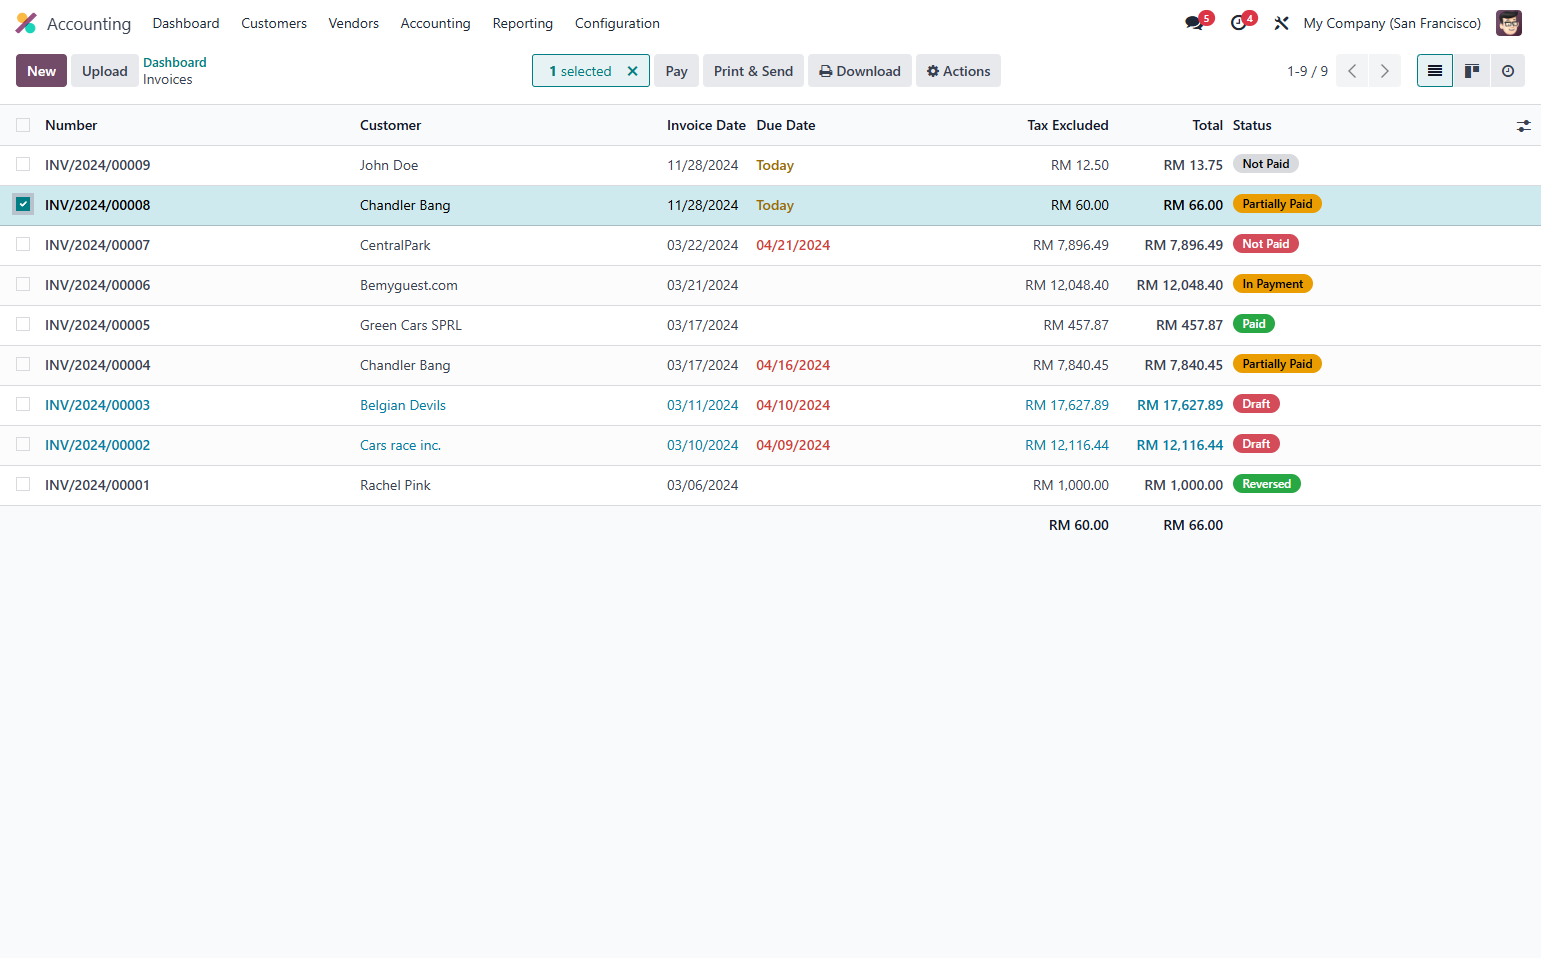Sort by Total column header
This screenshot has width=1541, height=958.
tap(1207, 125)
